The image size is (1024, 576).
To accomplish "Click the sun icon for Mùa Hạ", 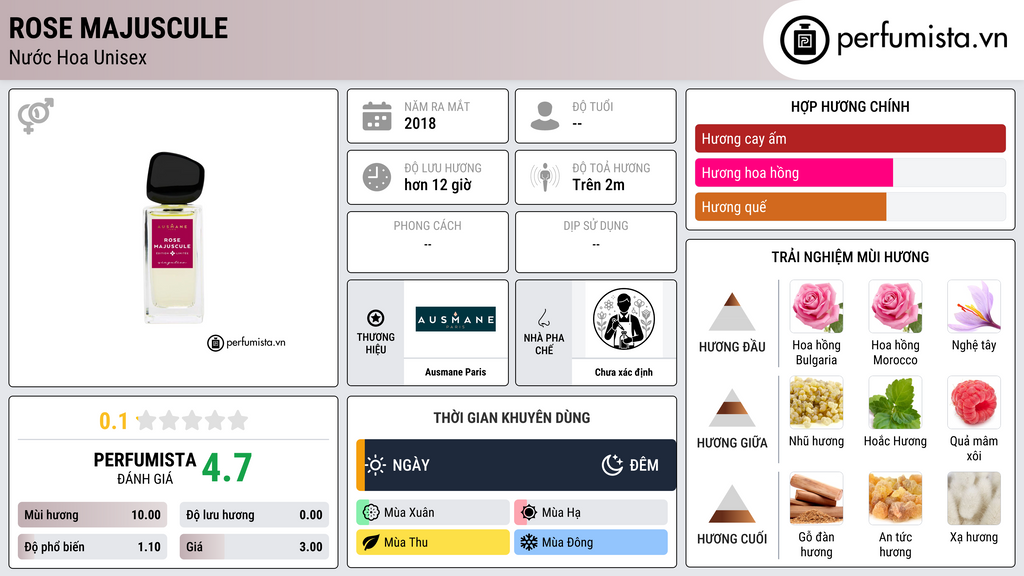I will (529, 513).
